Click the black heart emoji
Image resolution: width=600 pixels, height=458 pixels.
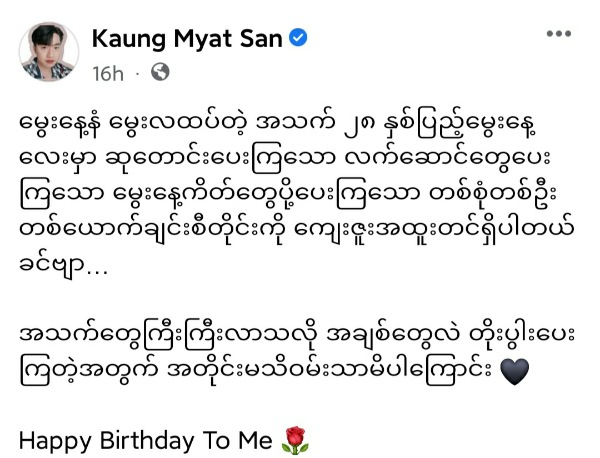[515, 371]
